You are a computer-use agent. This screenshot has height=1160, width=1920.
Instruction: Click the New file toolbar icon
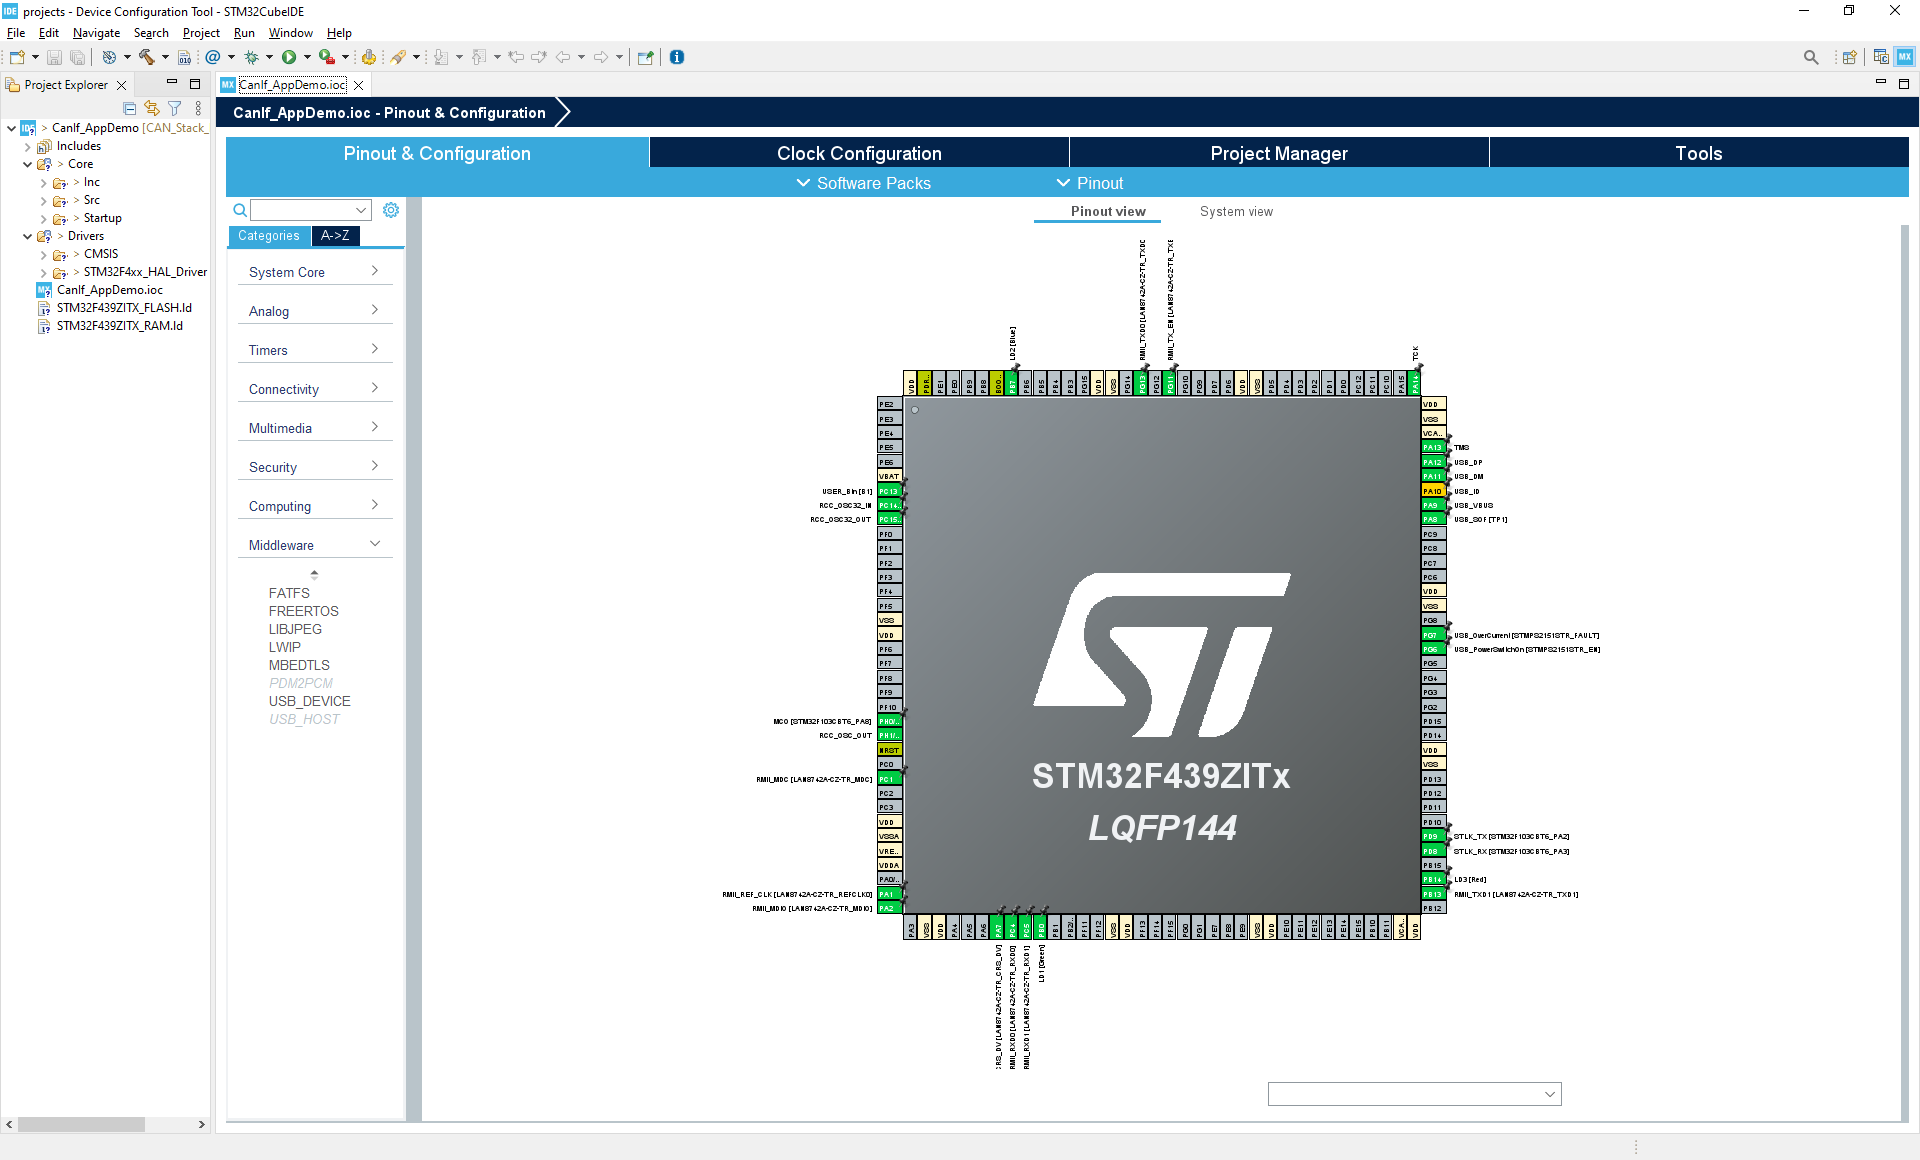click(x=17, y=57)
